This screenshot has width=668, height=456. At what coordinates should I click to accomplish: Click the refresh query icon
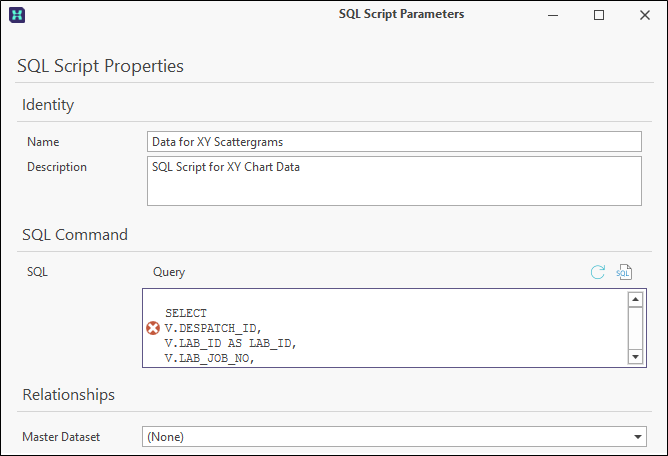point(598,272)
